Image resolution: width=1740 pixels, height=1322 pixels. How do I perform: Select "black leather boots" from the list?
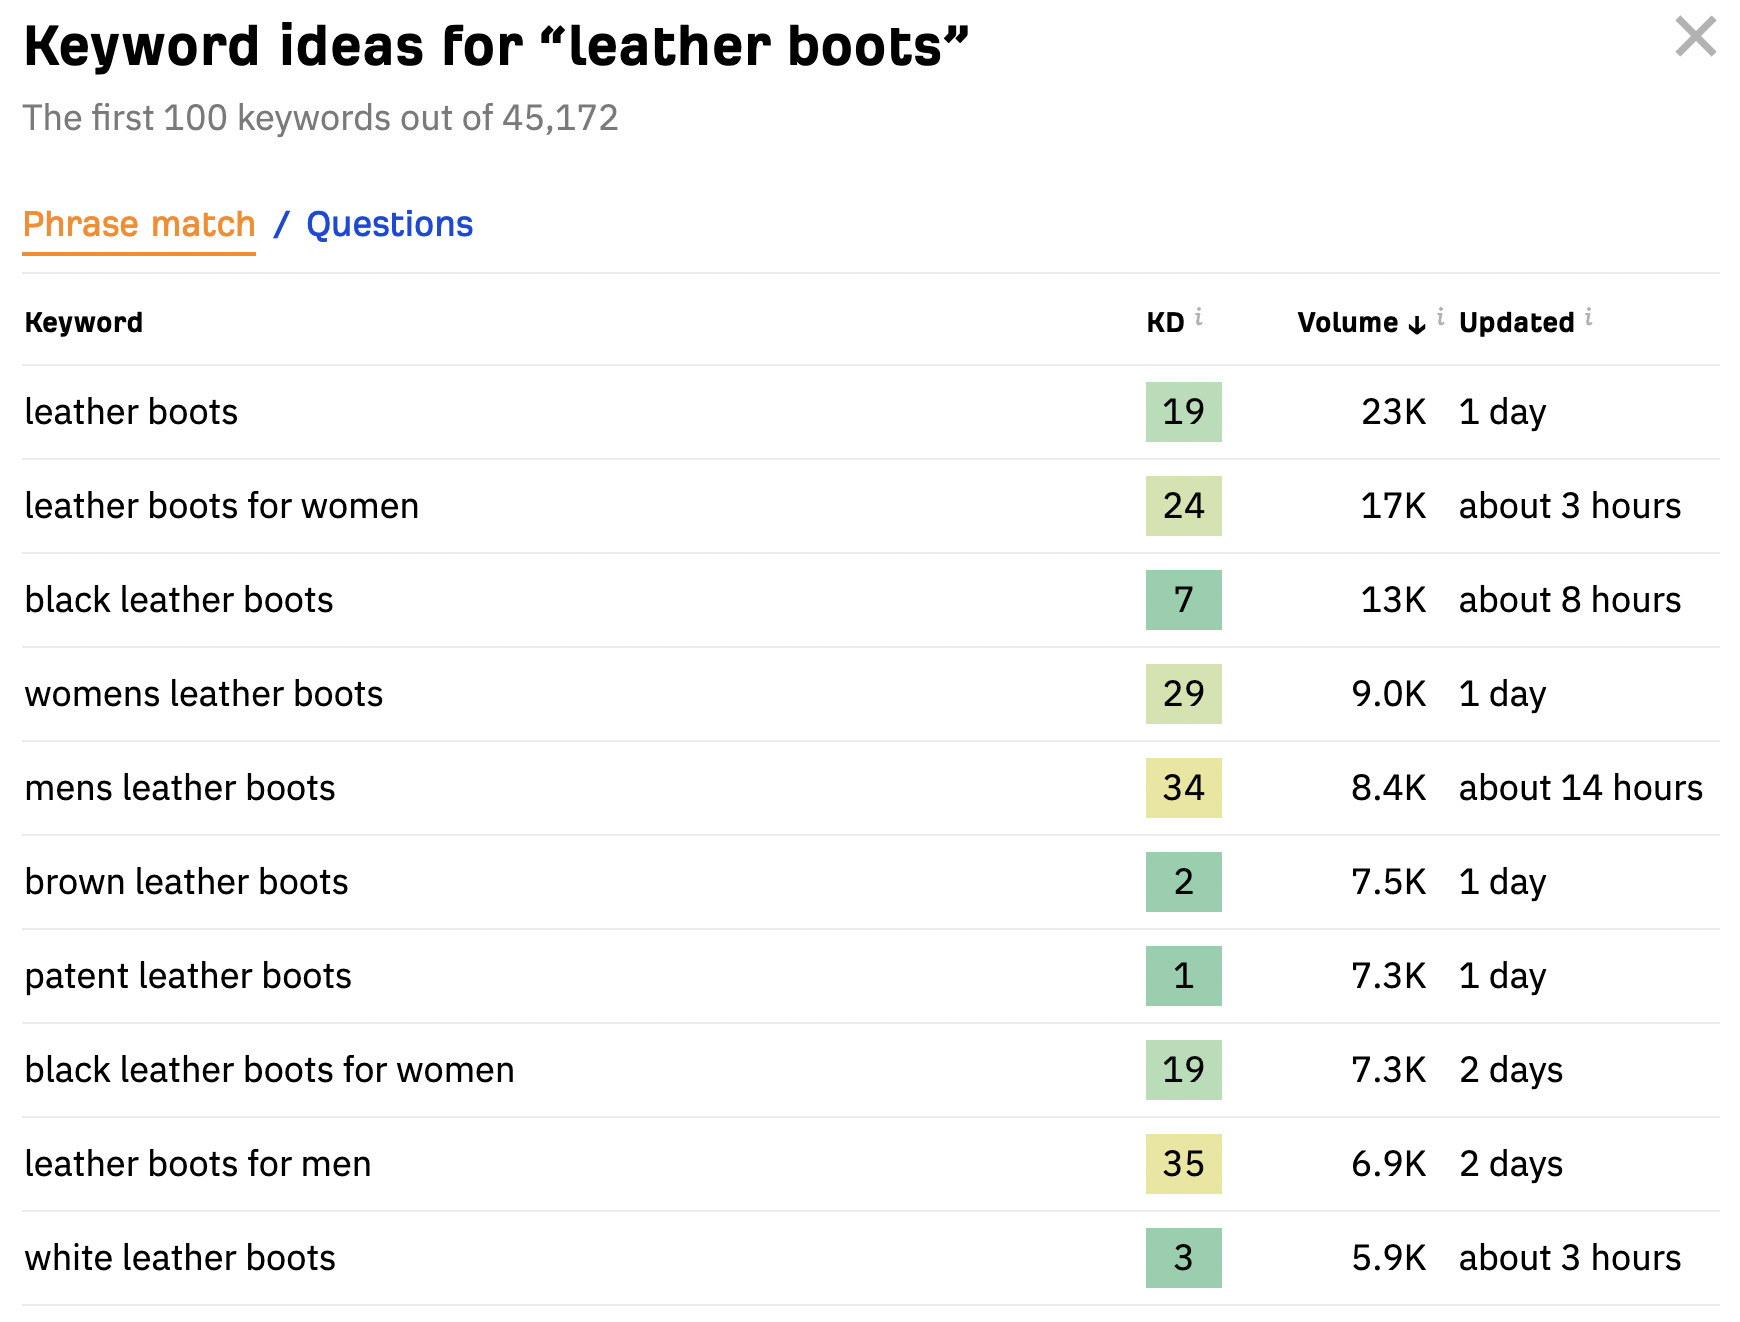179,600
